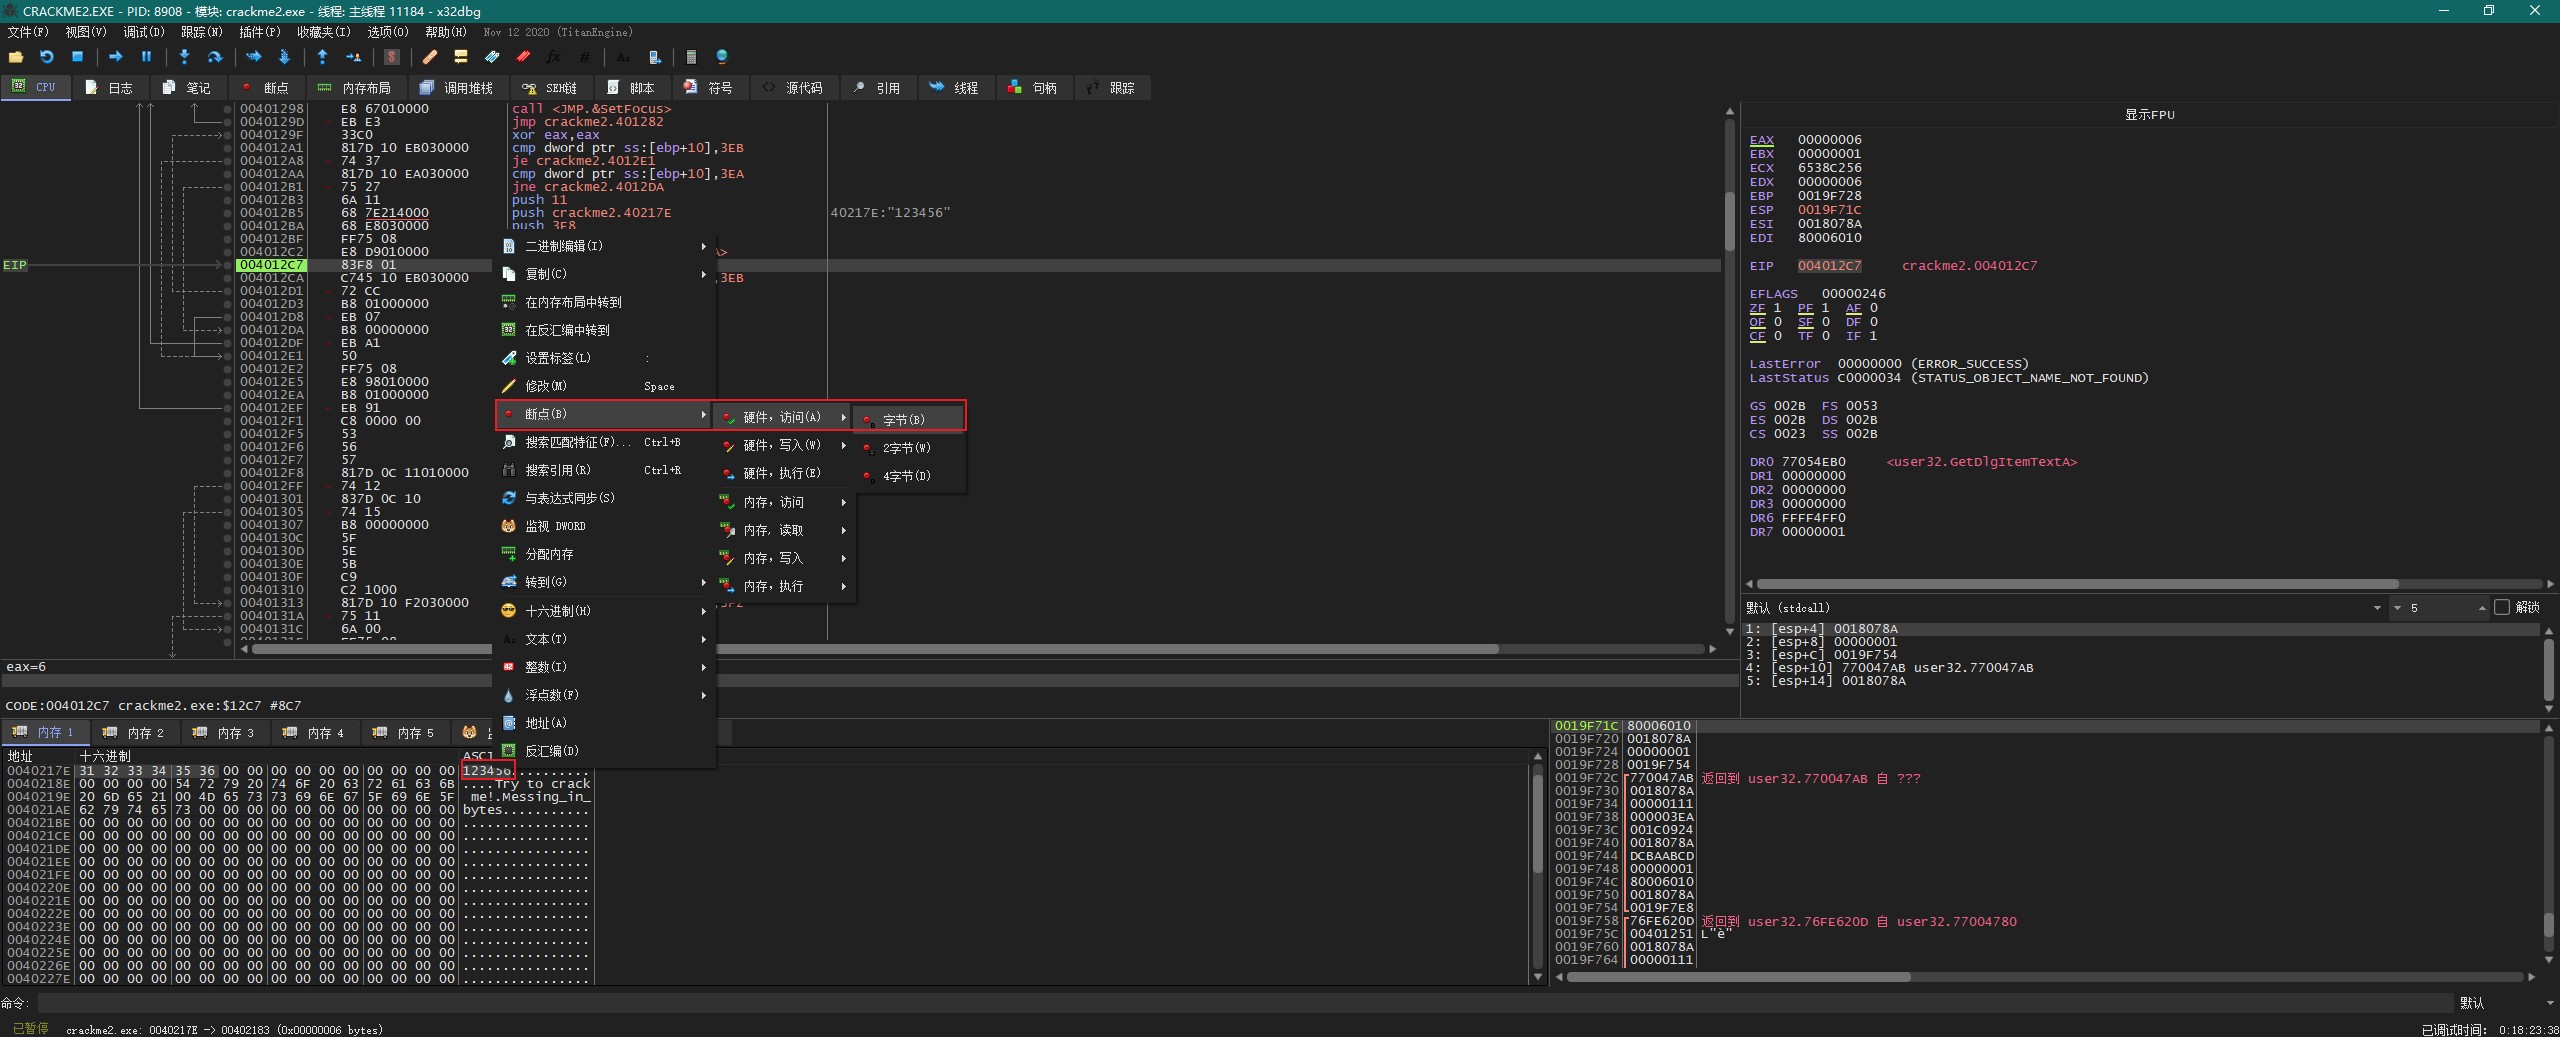2560x1037 pixels.
Task: Enable the 解锁 checkbox
Action: coord(2502,607)
